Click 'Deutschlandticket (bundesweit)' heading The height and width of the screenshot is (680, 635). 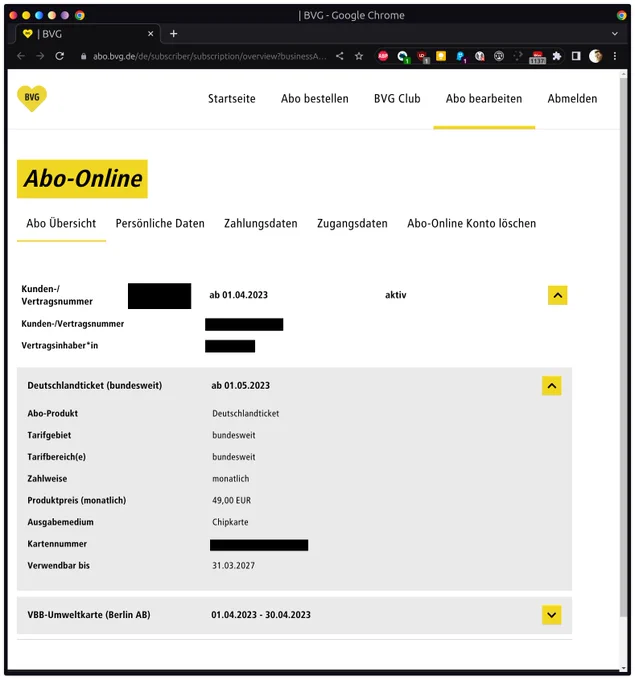[95, 386]
